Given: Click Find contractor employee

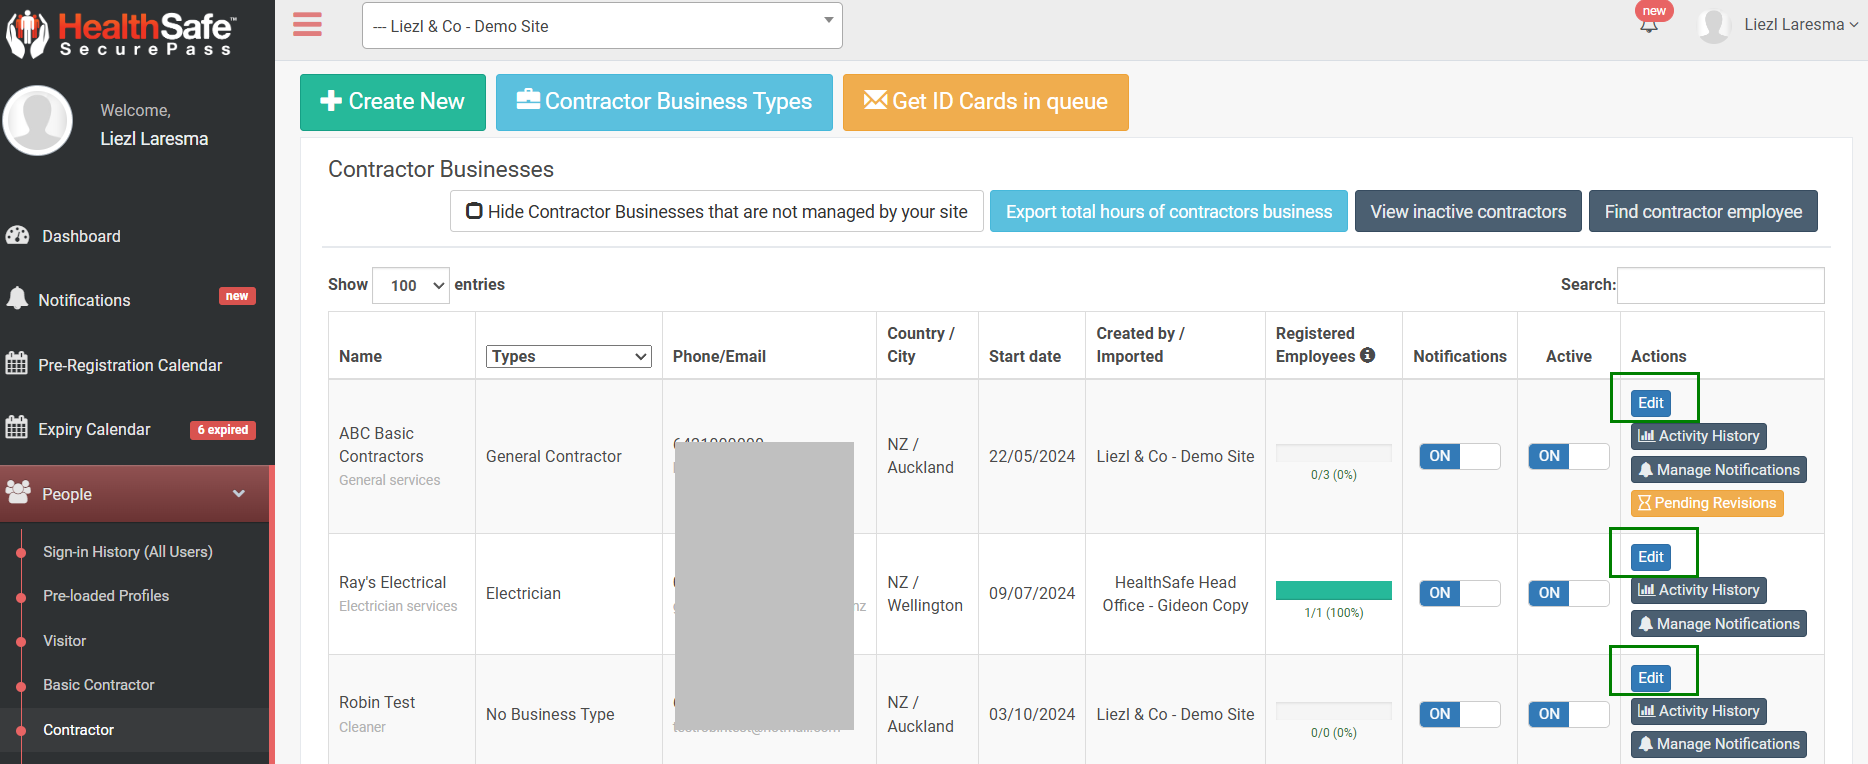Looking at the screenshot, I should tap(1703, 211).
